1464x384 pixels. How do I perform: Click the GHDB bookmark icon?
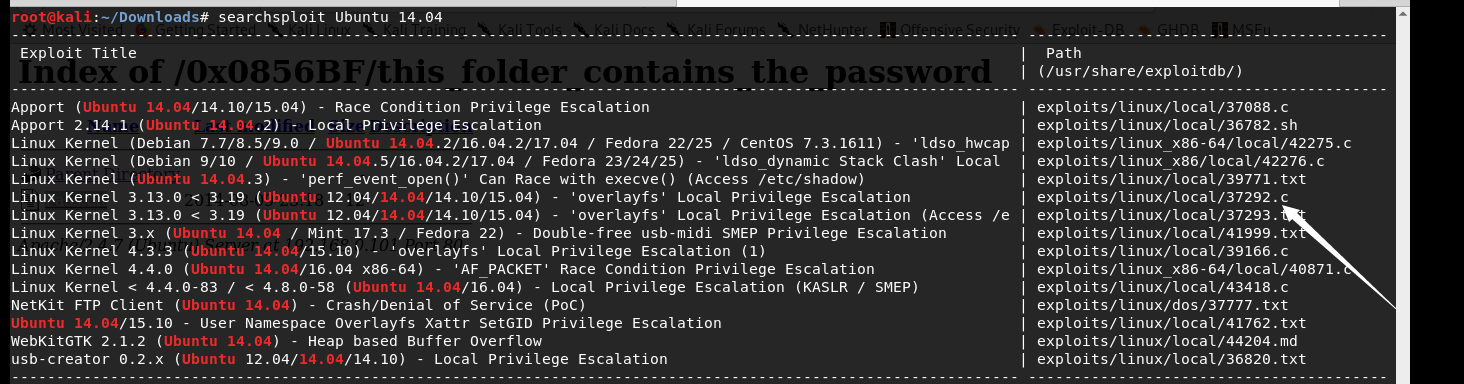(1144, 30)
